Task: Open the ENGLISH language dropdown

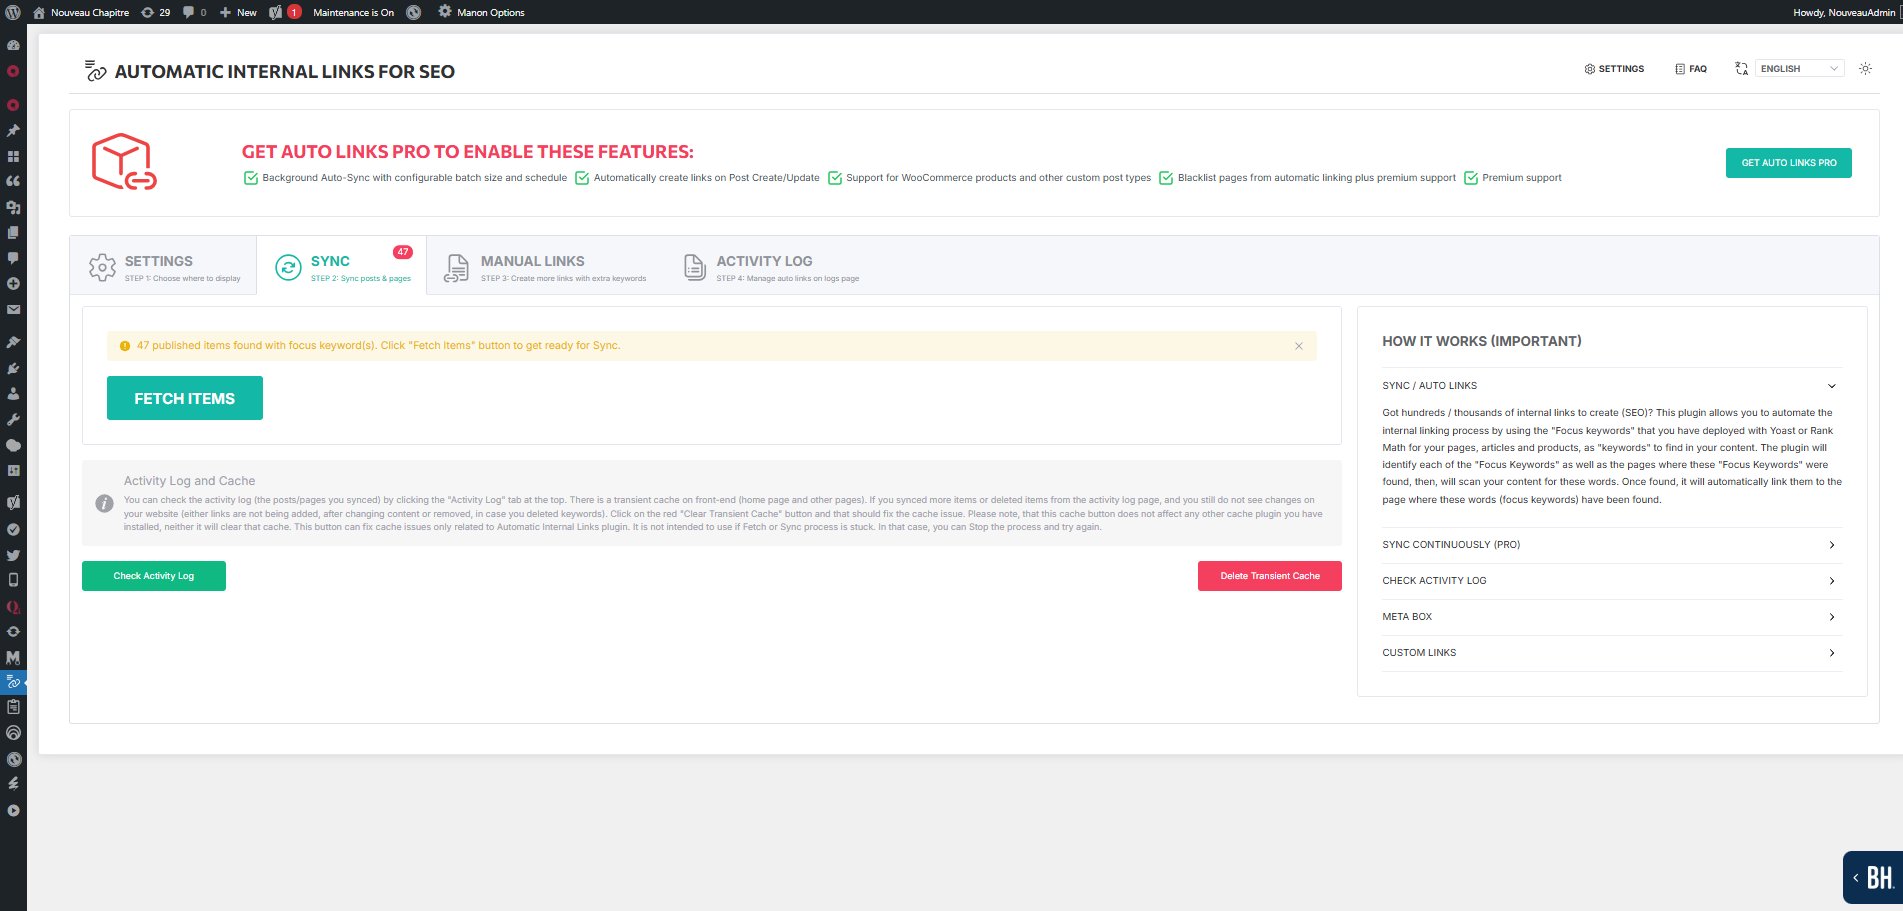Action: click(1798, 68)
